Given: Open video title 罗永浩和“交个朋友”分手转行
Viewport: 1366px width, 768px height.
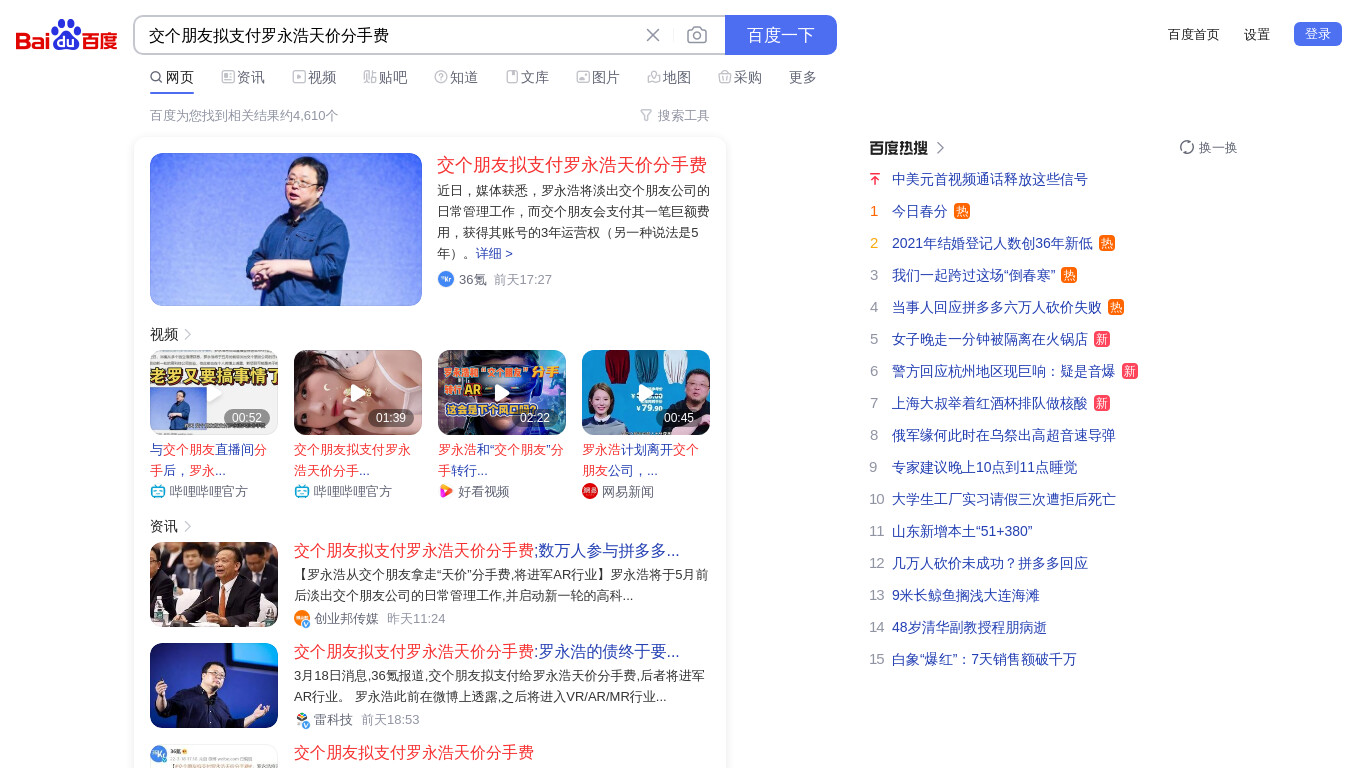Looking at the screenshot, I should [x=501, y=460].
